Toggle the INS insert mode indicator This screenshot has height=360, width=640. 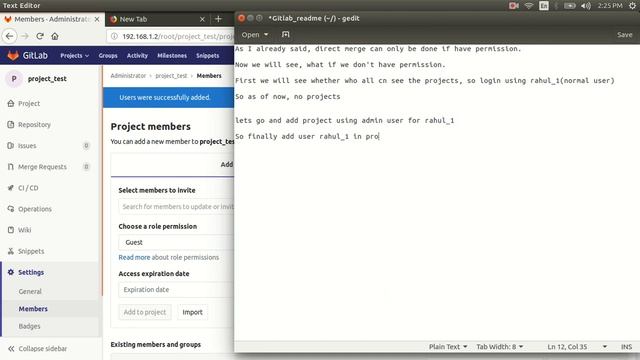click(627, 347)
